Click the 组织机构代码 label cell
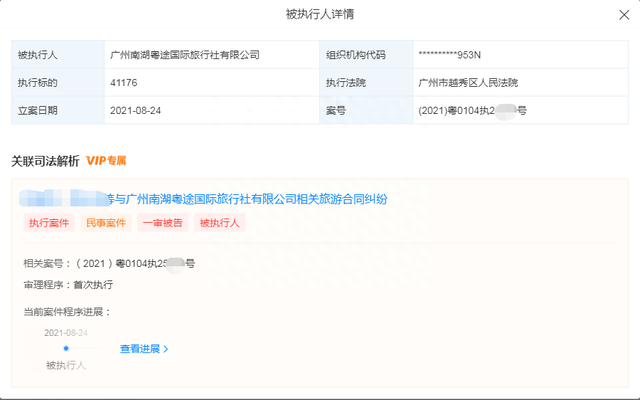 pos(366,55)
